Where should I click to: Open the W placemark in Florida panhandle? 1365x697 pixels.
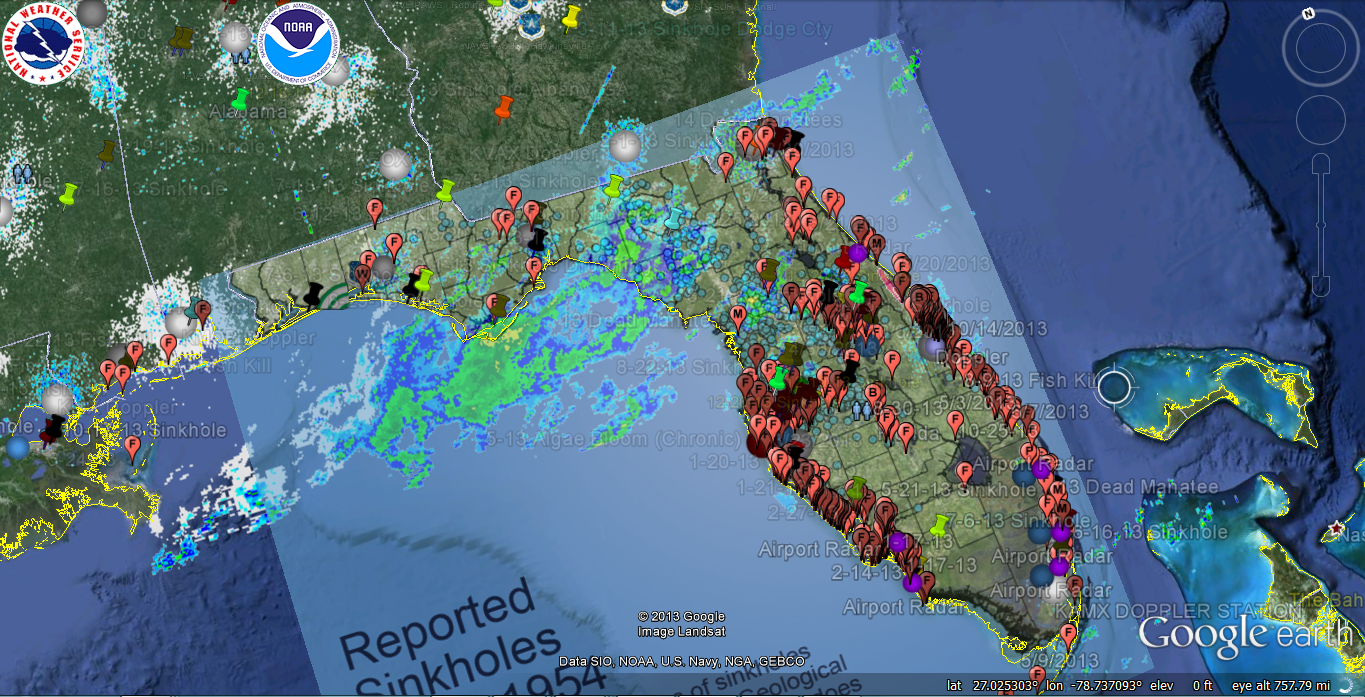click(363, 273)
